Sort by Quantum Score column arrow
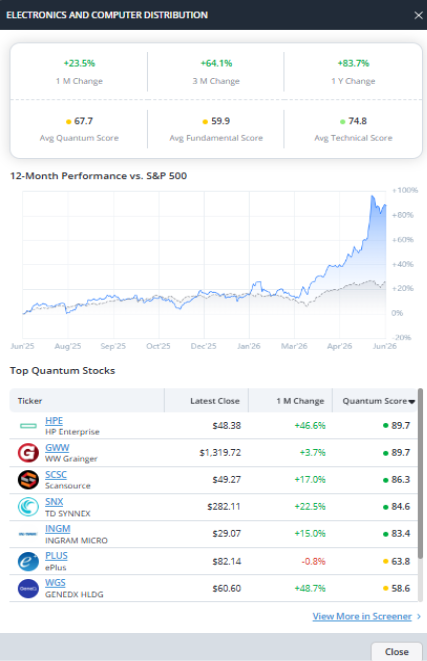Image resolution: width=427 pixels, height=661 pixels. tap(412, 402)
